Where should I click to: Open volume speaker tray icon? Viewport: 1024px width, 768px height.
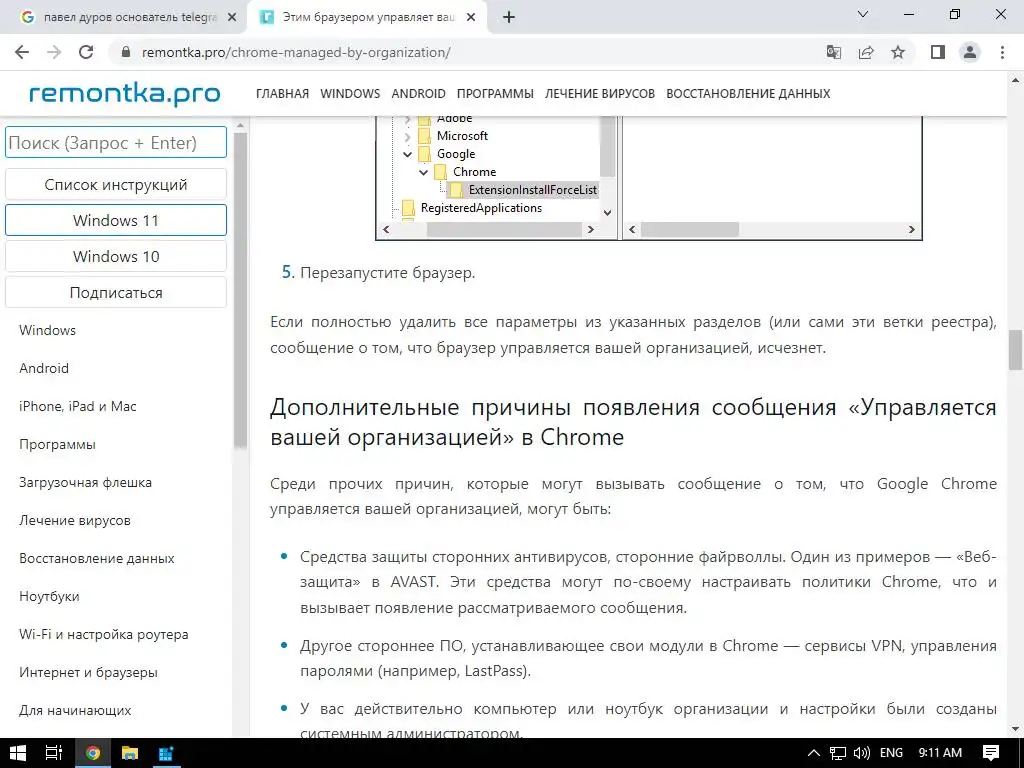point(861,753)
